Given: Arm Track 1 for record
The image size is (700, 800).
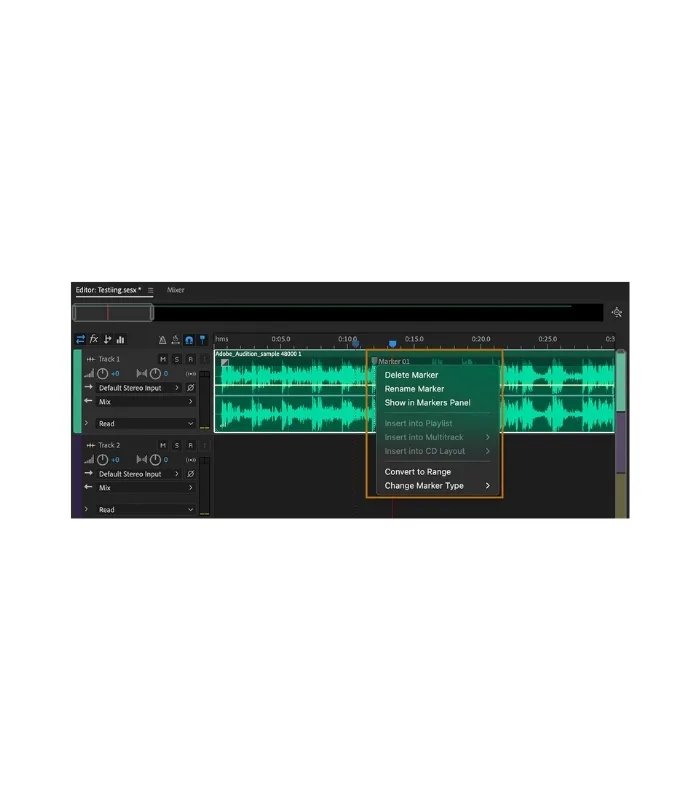Looking at the screenshot, I should click(x=190, y=359).
